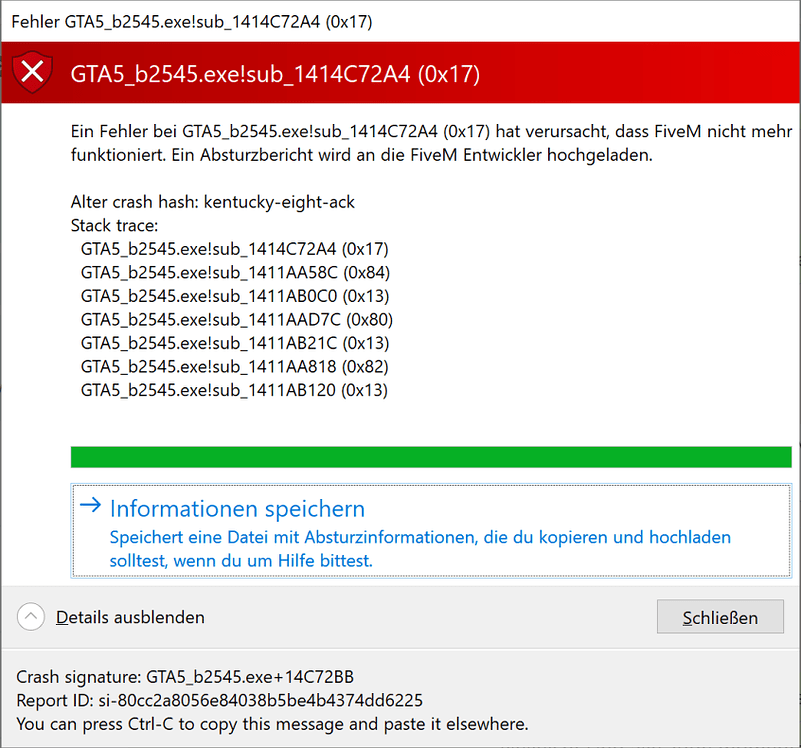The height and width of the screenshot is (748, 801).
Task: Click the green upload progress bar
Action: click(x=430, y=456)
